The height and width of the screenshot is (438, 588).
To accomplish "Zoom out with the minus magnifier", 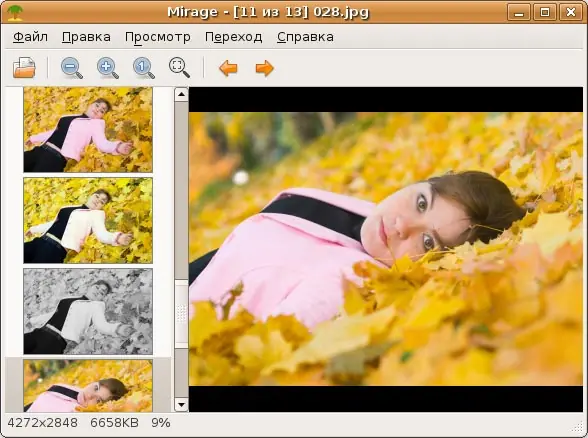I will 71,68.
